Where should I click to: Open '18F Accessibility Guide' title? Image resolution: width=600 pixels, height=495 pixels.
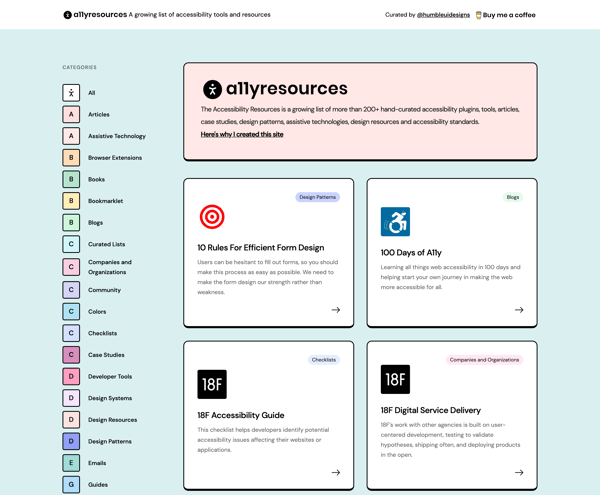[x=241, y=415]
